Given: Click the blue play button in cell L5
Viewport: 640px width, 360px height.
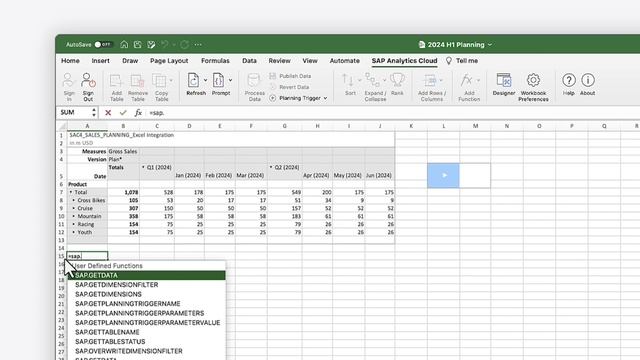Looking at the screenshot, I should pos(443,176).
